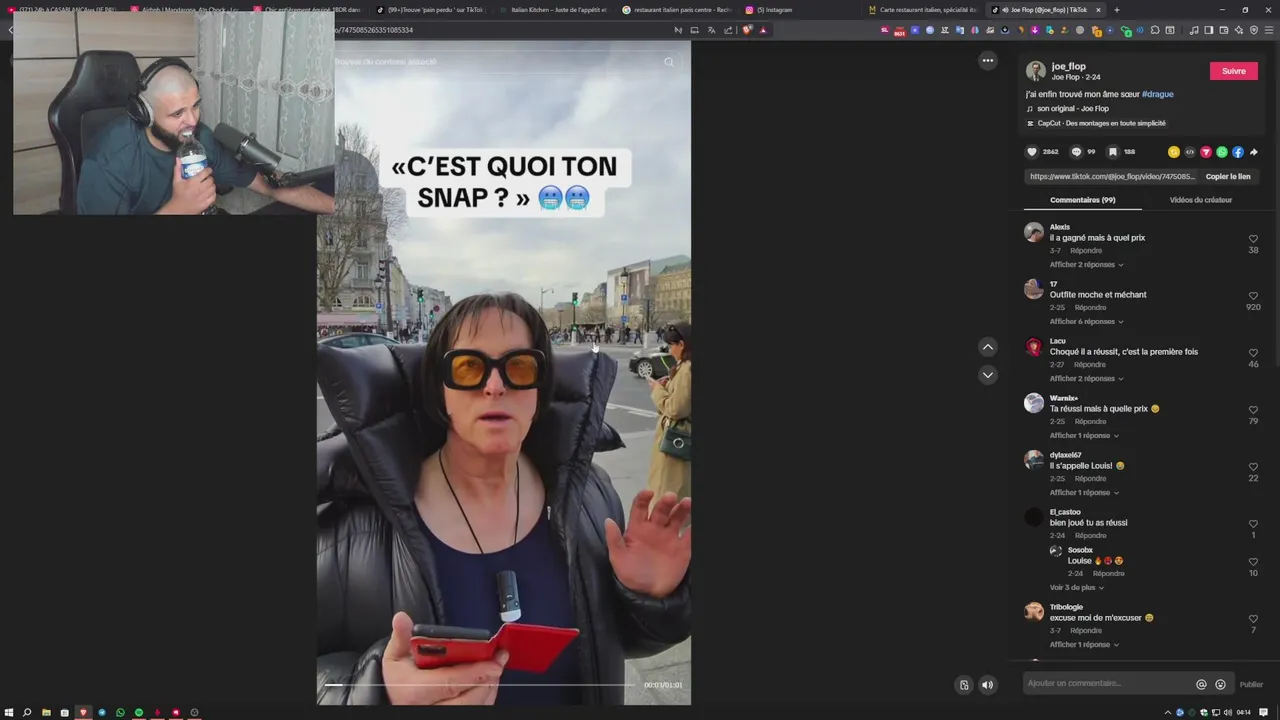
Task: Open the browser hamburger menu
Action: tap(1270, 30)
